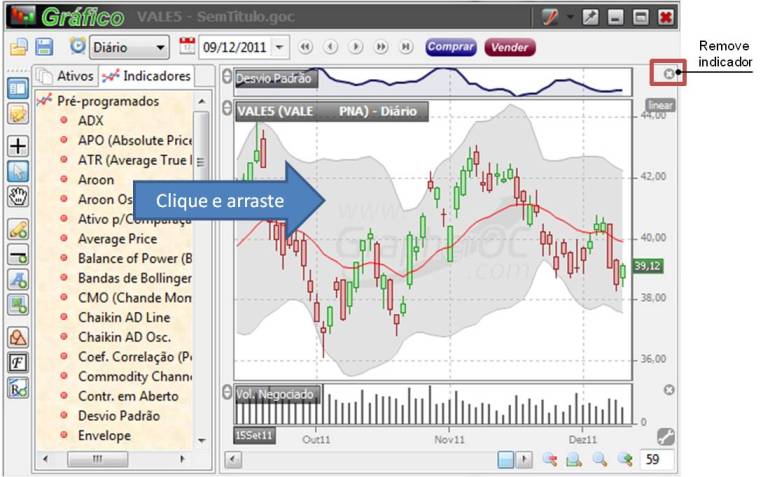Step forward one period

[x=356, y=47]
